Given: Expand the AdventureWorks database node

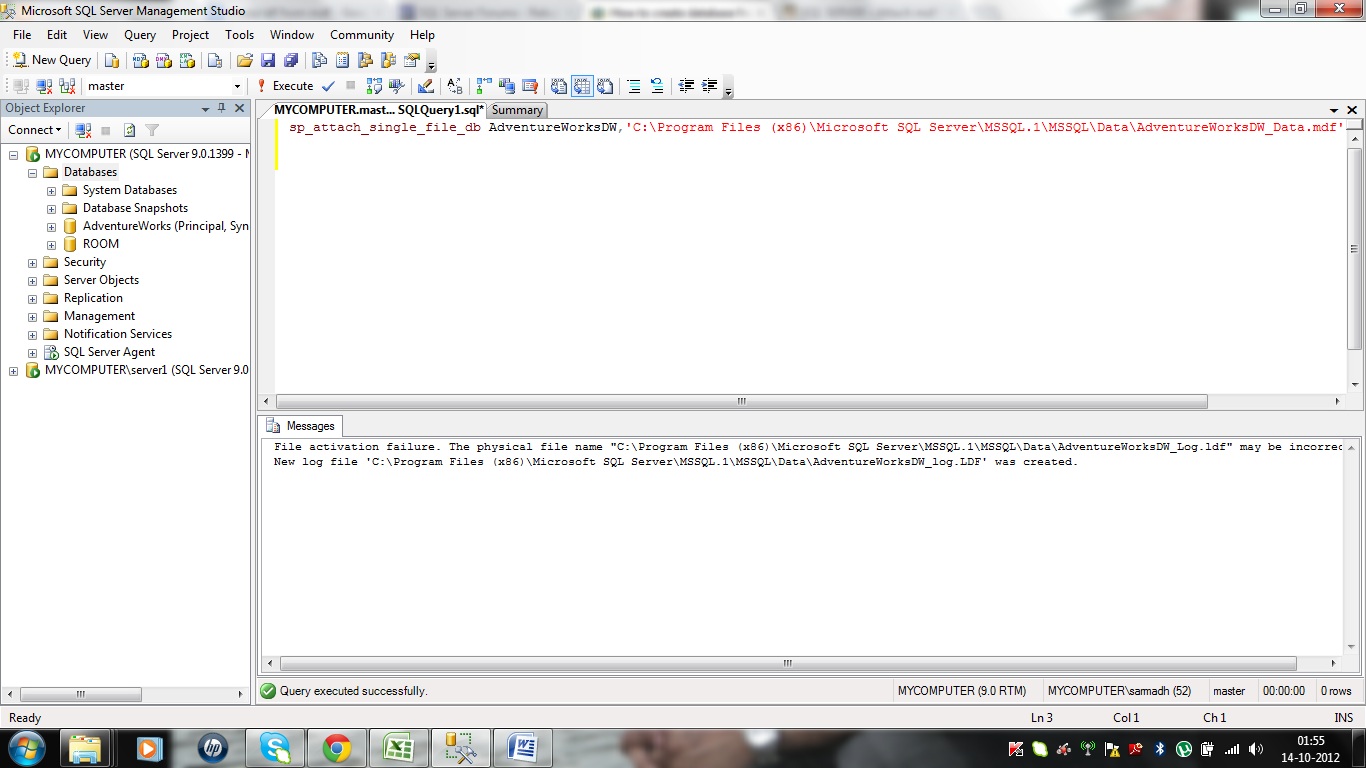Looking at the screenshot, I should click(51, 226).
